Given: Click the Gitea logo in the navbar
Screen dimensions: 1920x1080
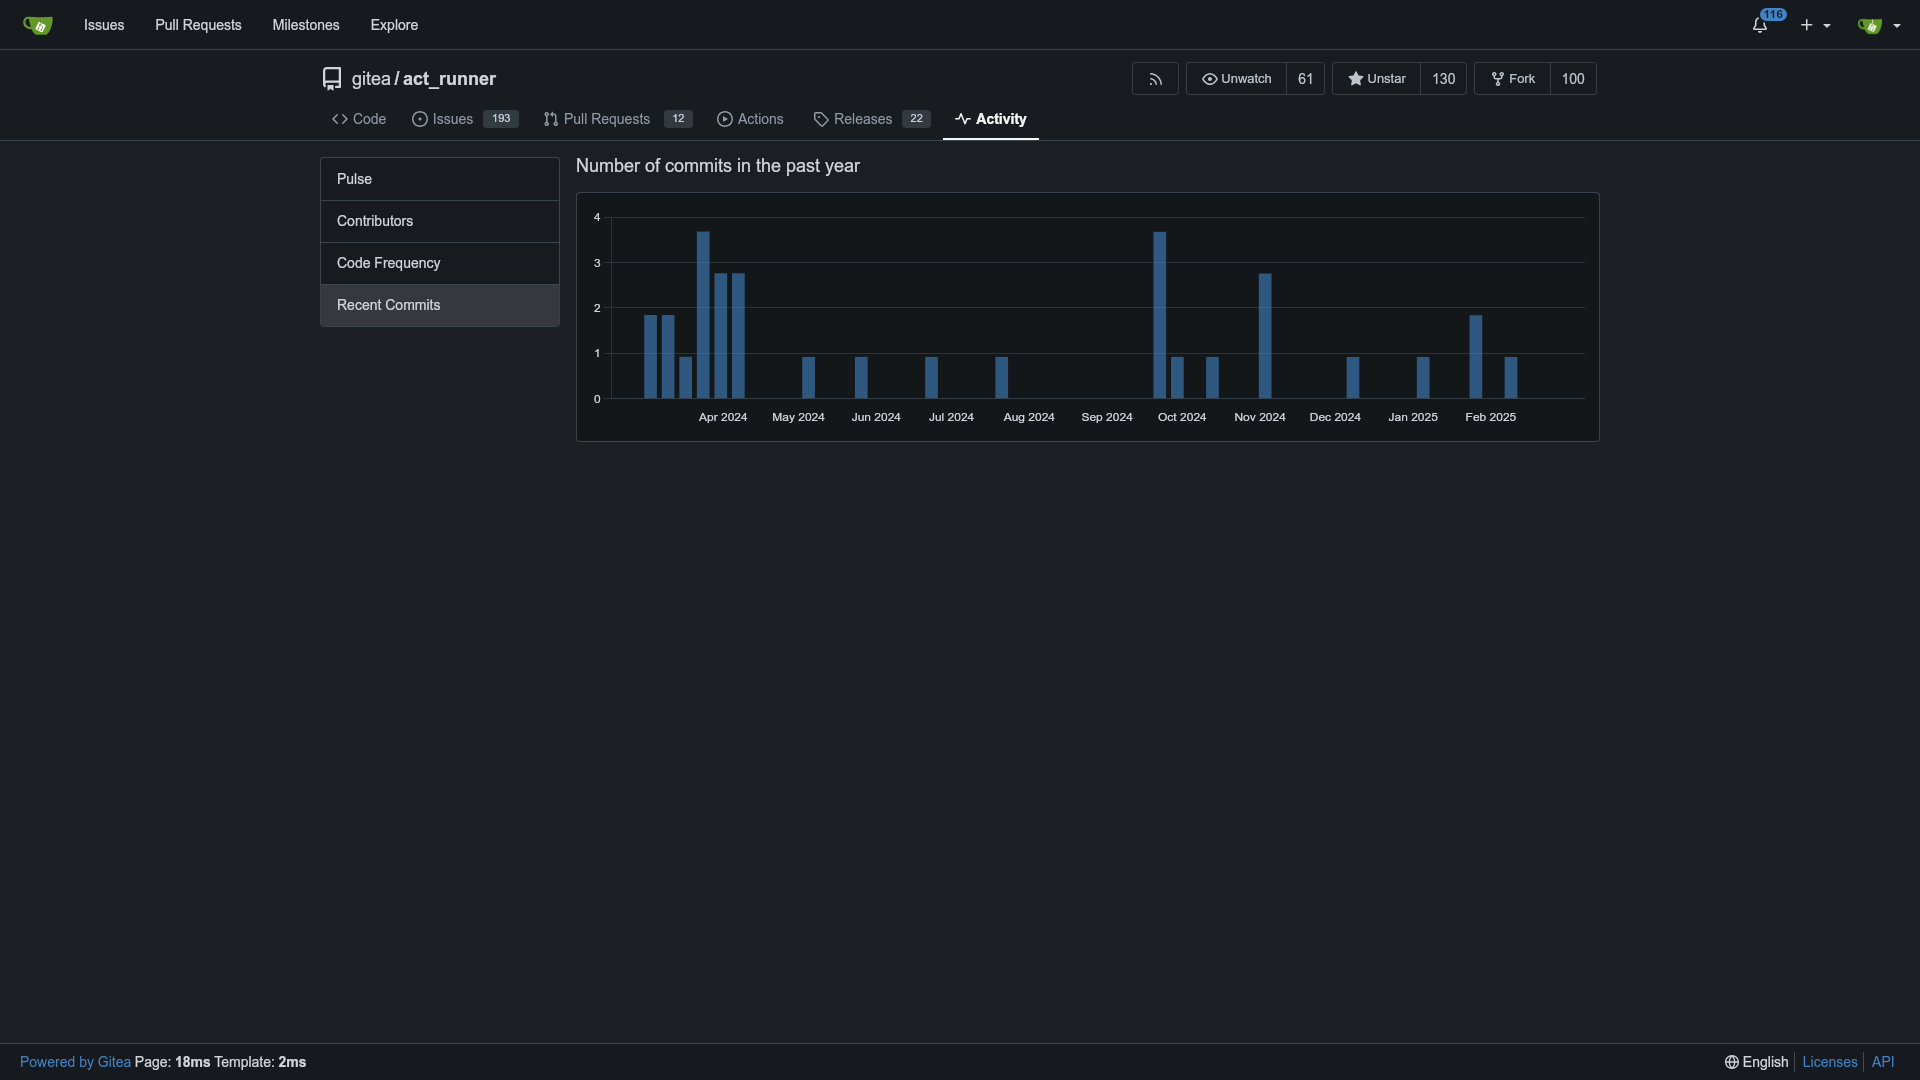Looking at the screenshot, I should pos(37,24).
